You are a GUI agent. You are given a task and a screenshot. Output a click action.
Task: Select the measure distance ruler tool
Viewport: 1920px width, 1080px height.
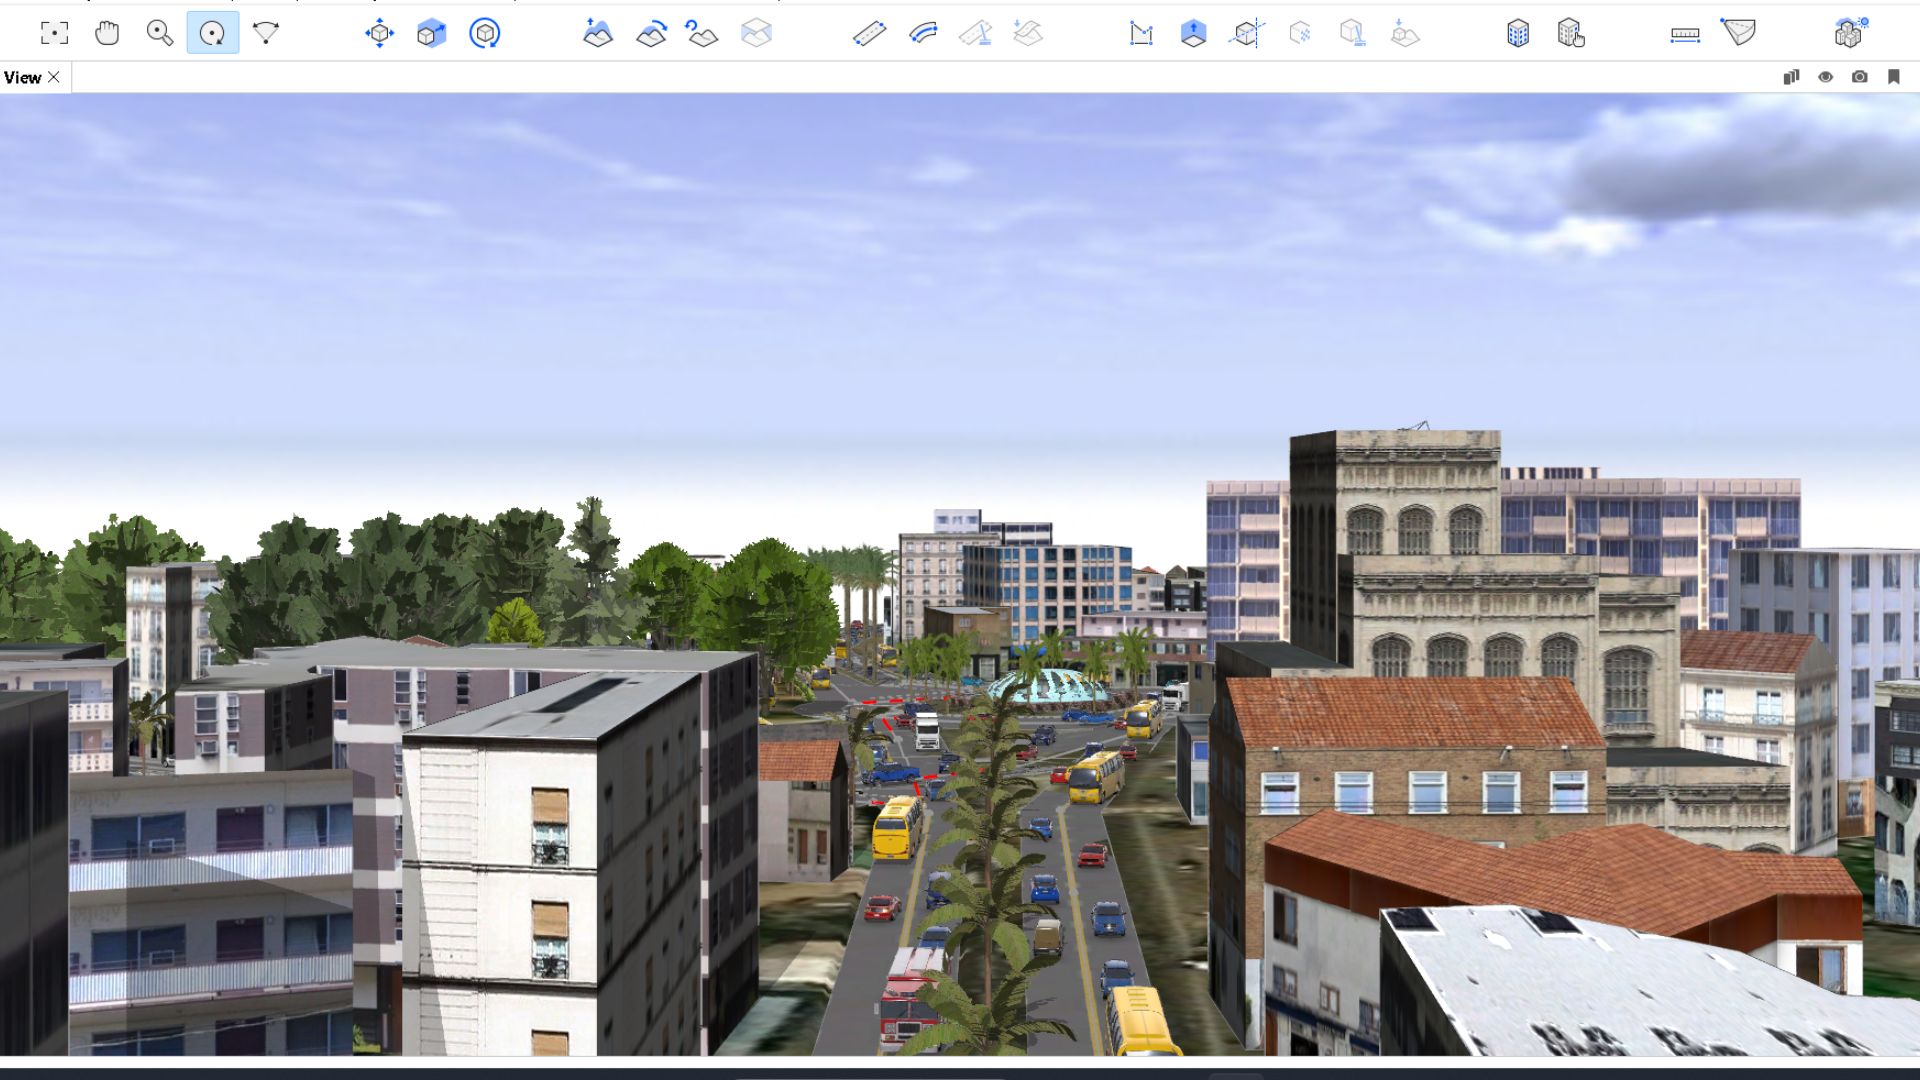[x=1685, y=34]
